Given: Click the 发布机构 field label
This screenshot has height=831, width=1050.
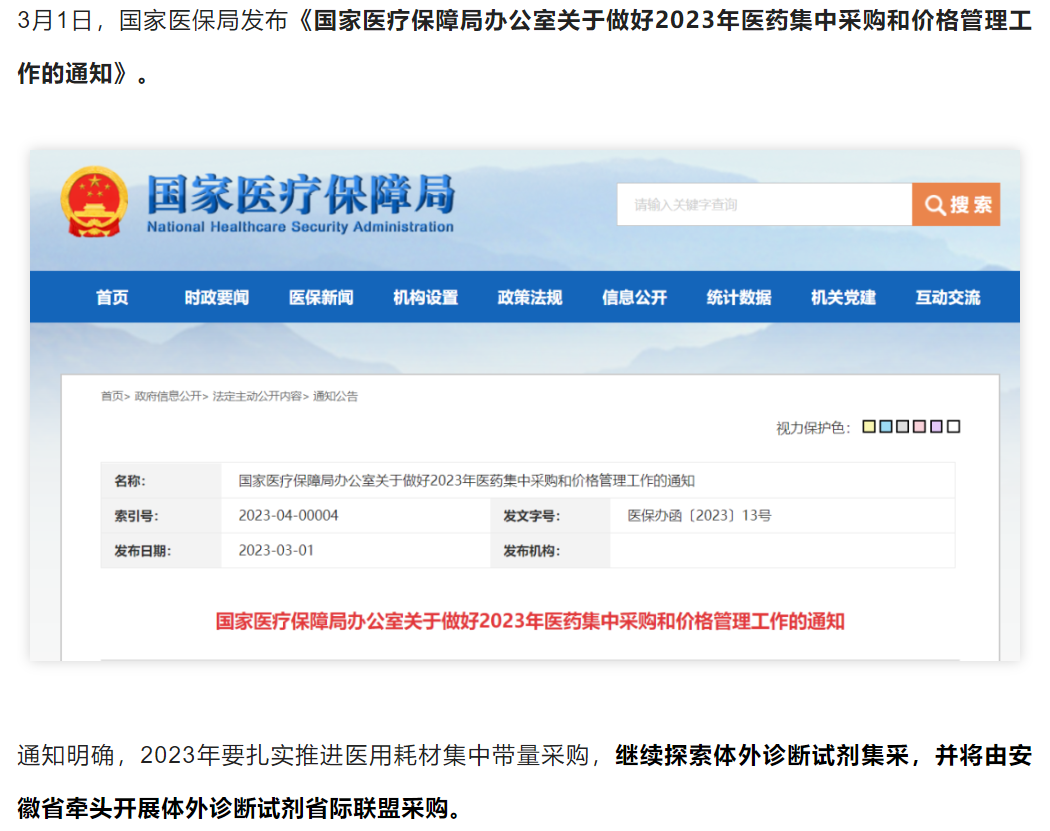Looking at the screenshot, I should tap(532, 551).
